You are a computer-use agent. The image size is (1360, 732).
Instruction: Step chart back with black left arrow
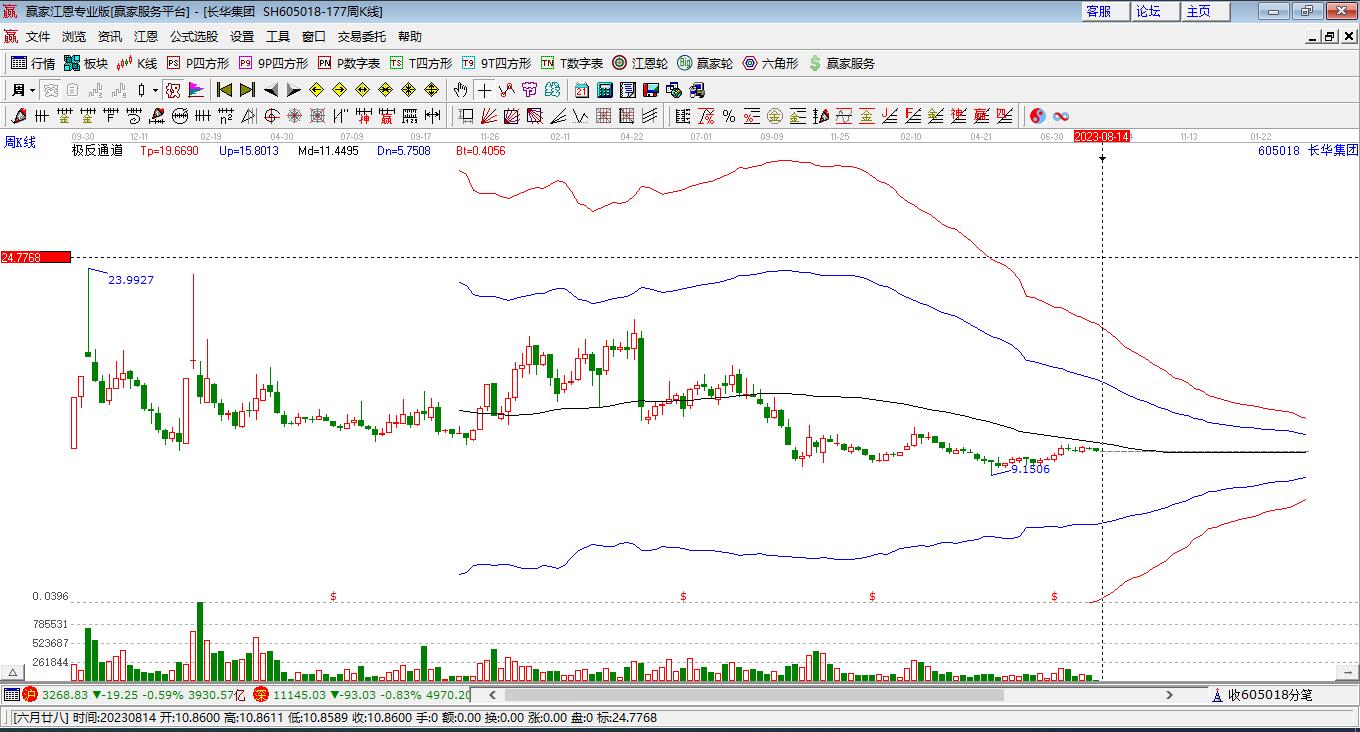pos(270,90)
